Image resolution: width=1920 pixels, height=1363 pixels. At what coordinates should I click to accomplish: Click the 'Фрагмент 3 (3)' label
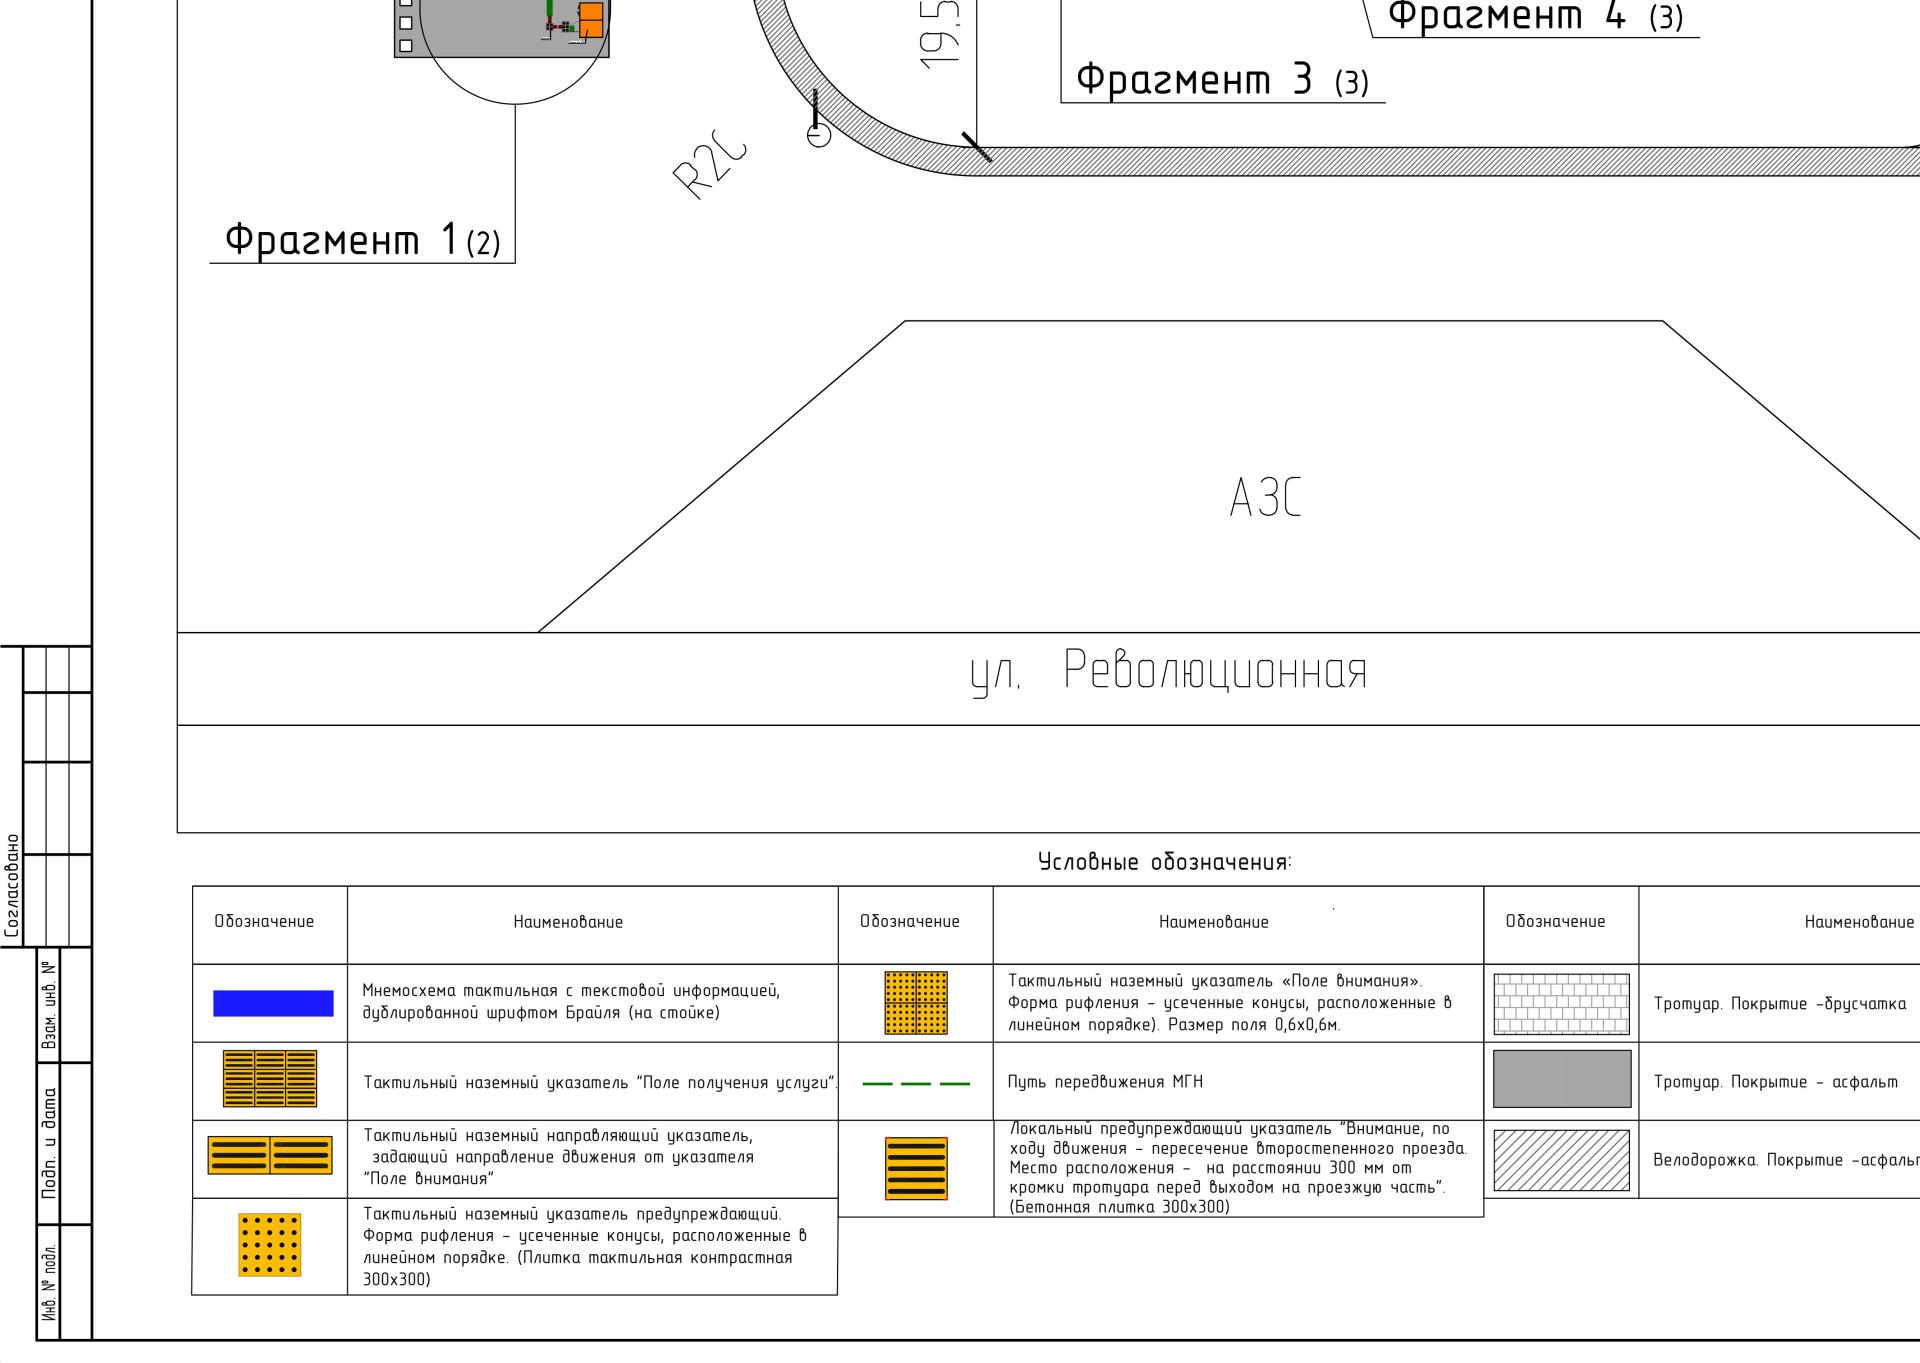[1222, 80]
